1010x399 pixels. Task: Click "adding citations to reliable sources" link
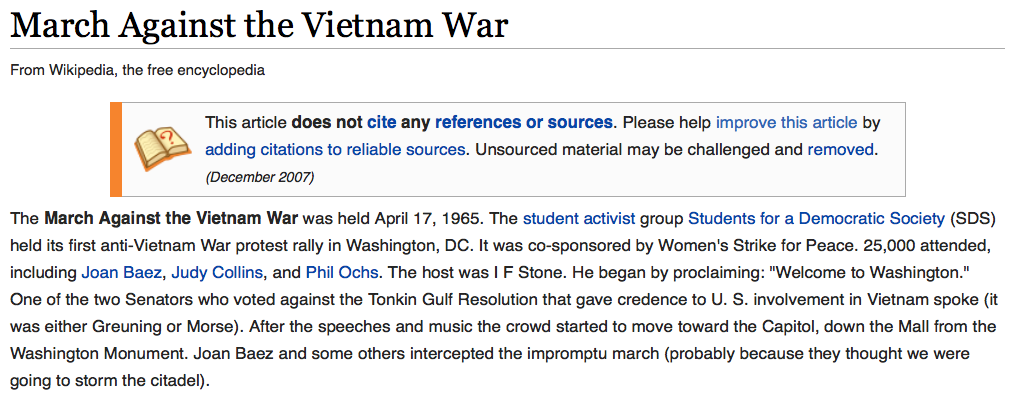point(335,150)
